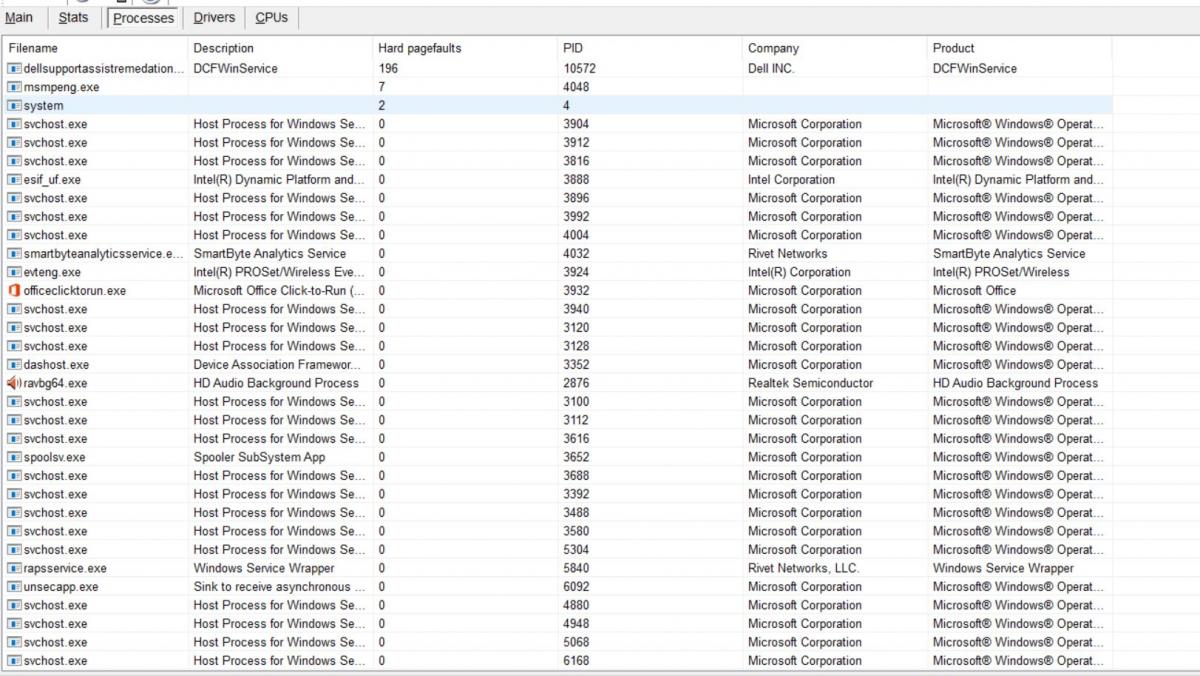Select the 'system' filename row

point(43,106)
